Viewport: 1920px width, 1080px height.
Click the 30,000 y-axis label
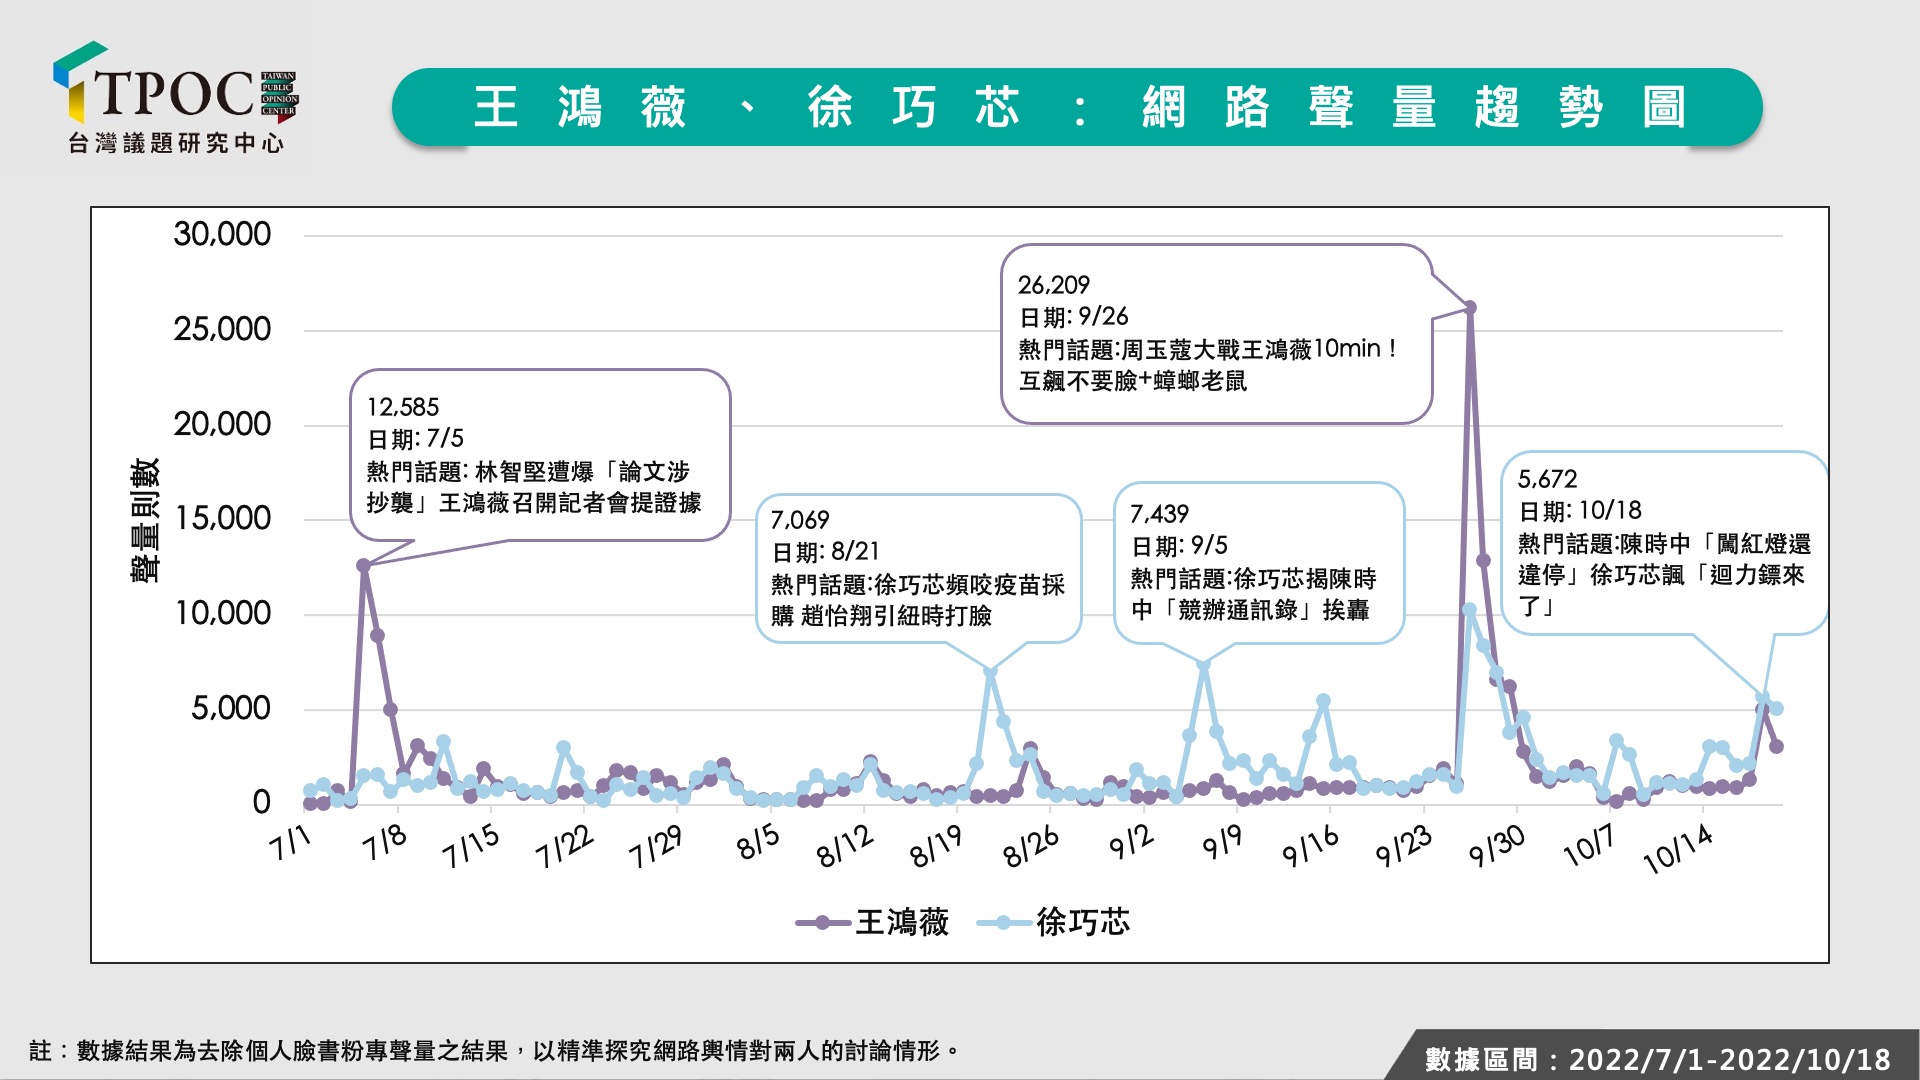pyautogui.click(x=222, y=234)
